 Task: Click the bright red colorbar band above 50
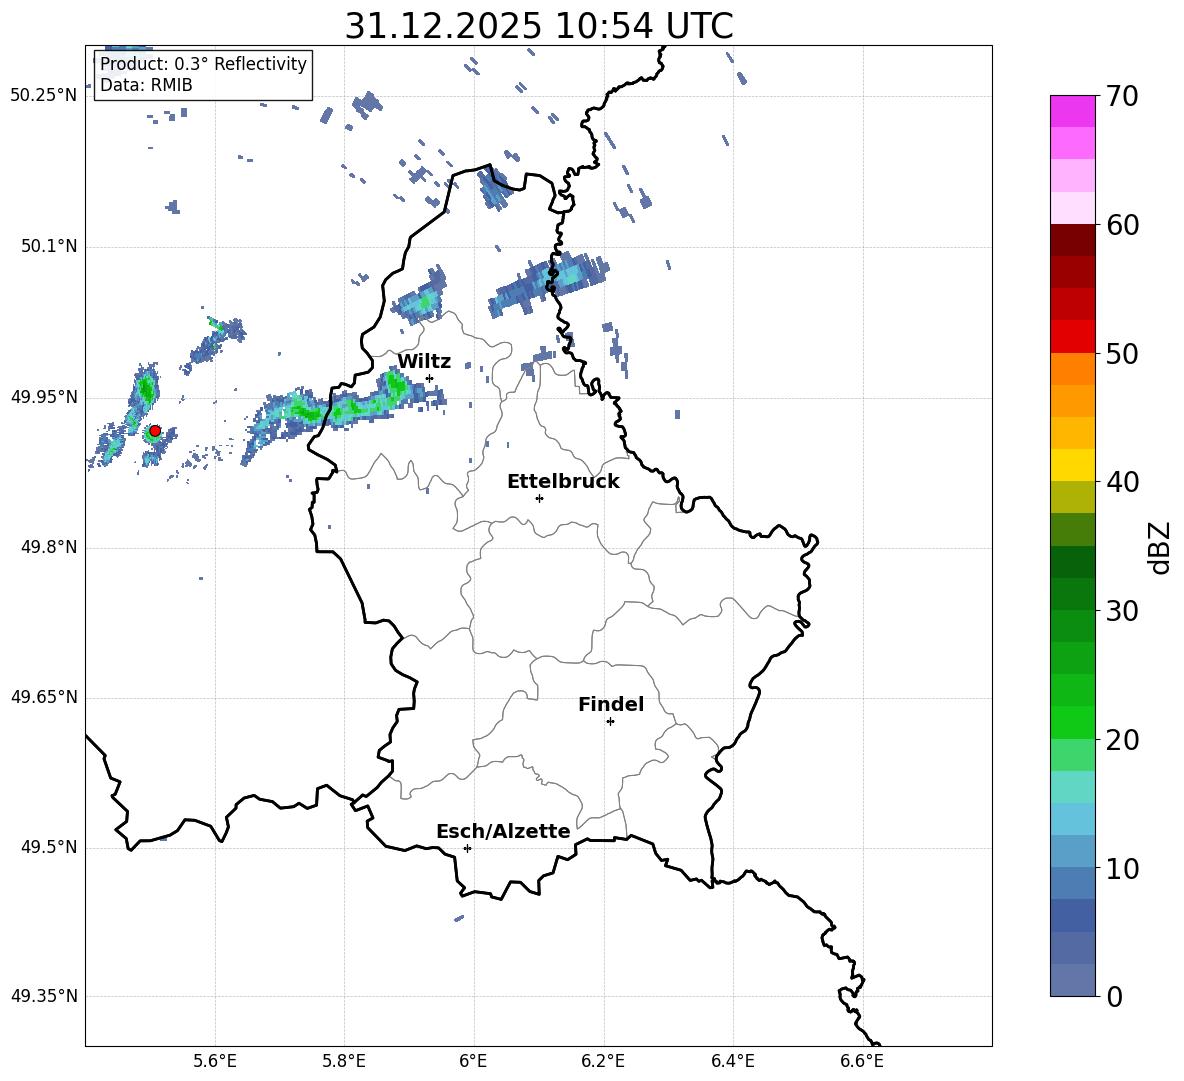[1073, 337]
